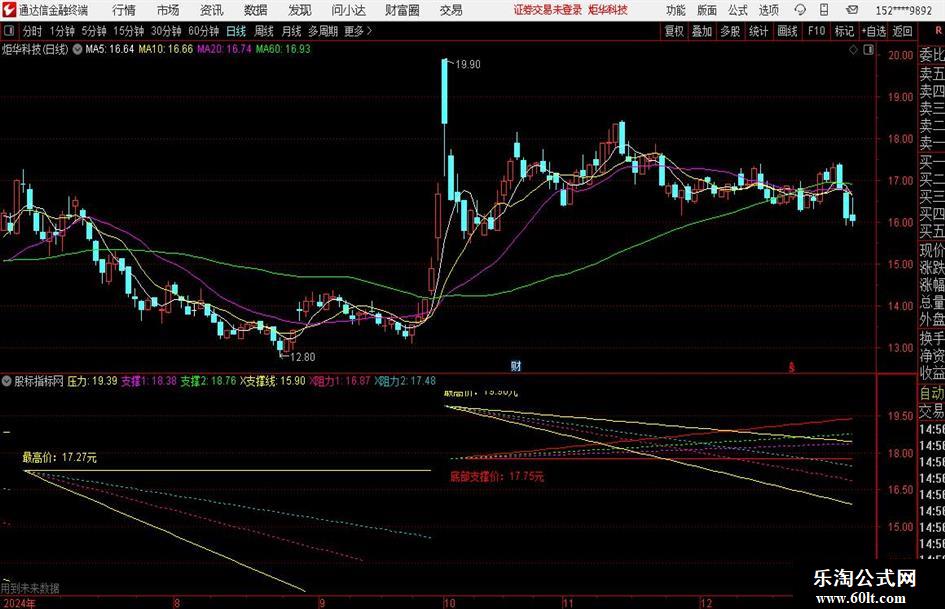Click the 复权 button
Viewport: 945px width, 609px height.
674,31
